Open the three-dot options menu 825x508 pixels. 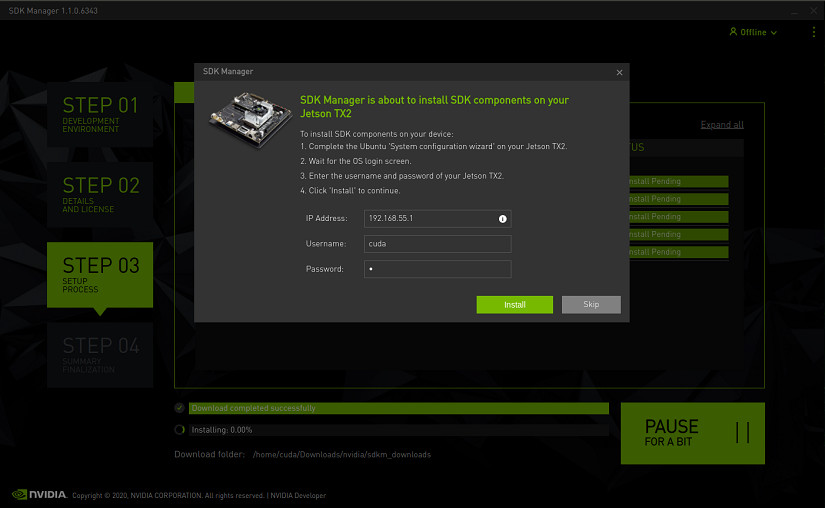(x=813, y=32)
